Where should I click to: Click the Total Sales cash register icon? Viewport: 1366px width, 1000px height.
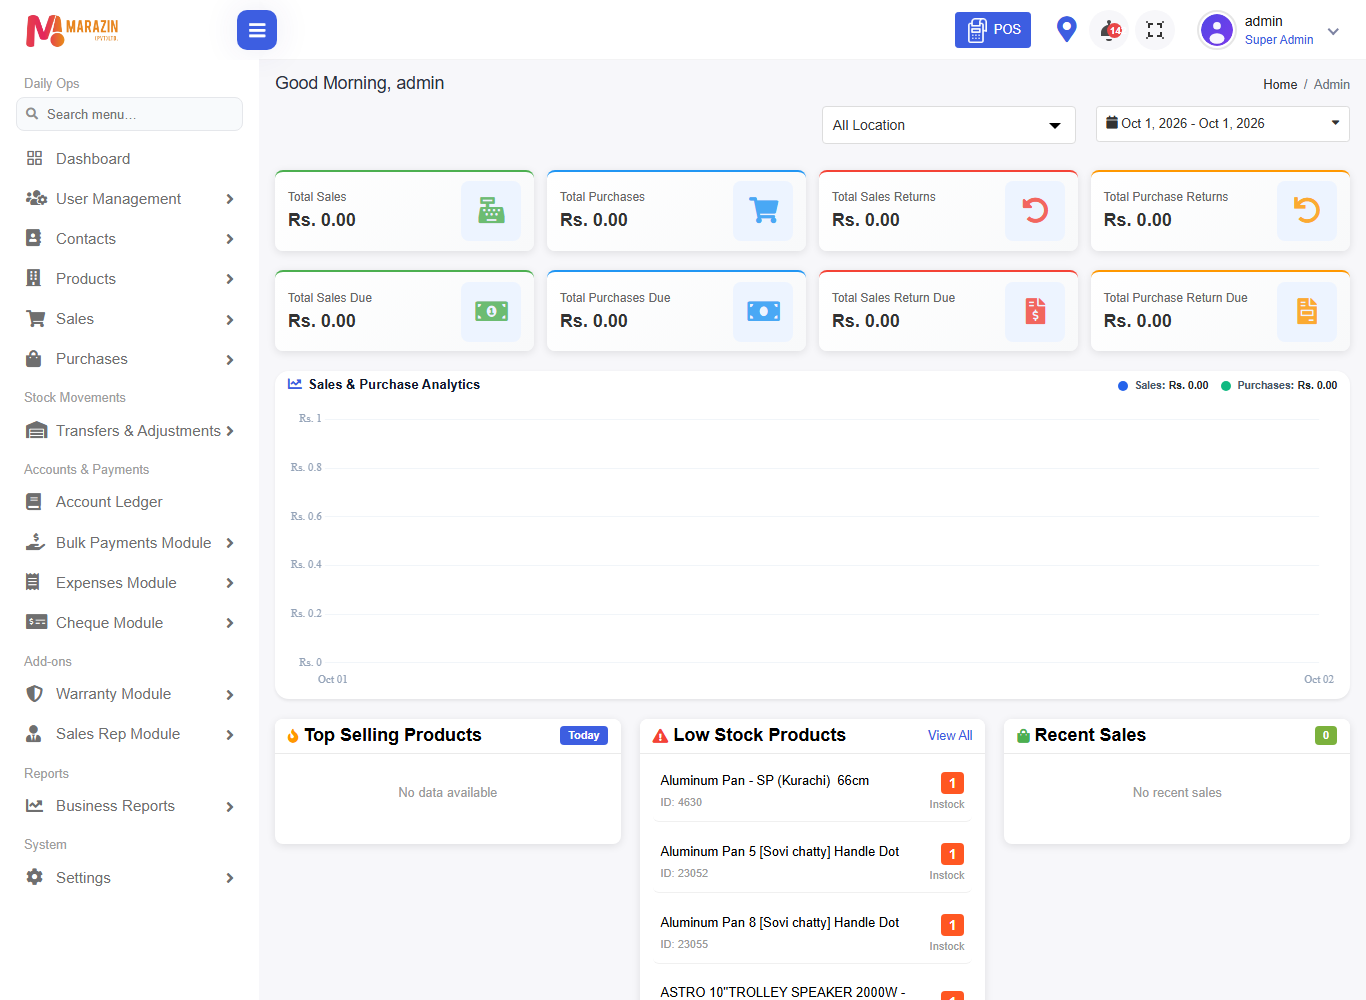tap(491, 210)
